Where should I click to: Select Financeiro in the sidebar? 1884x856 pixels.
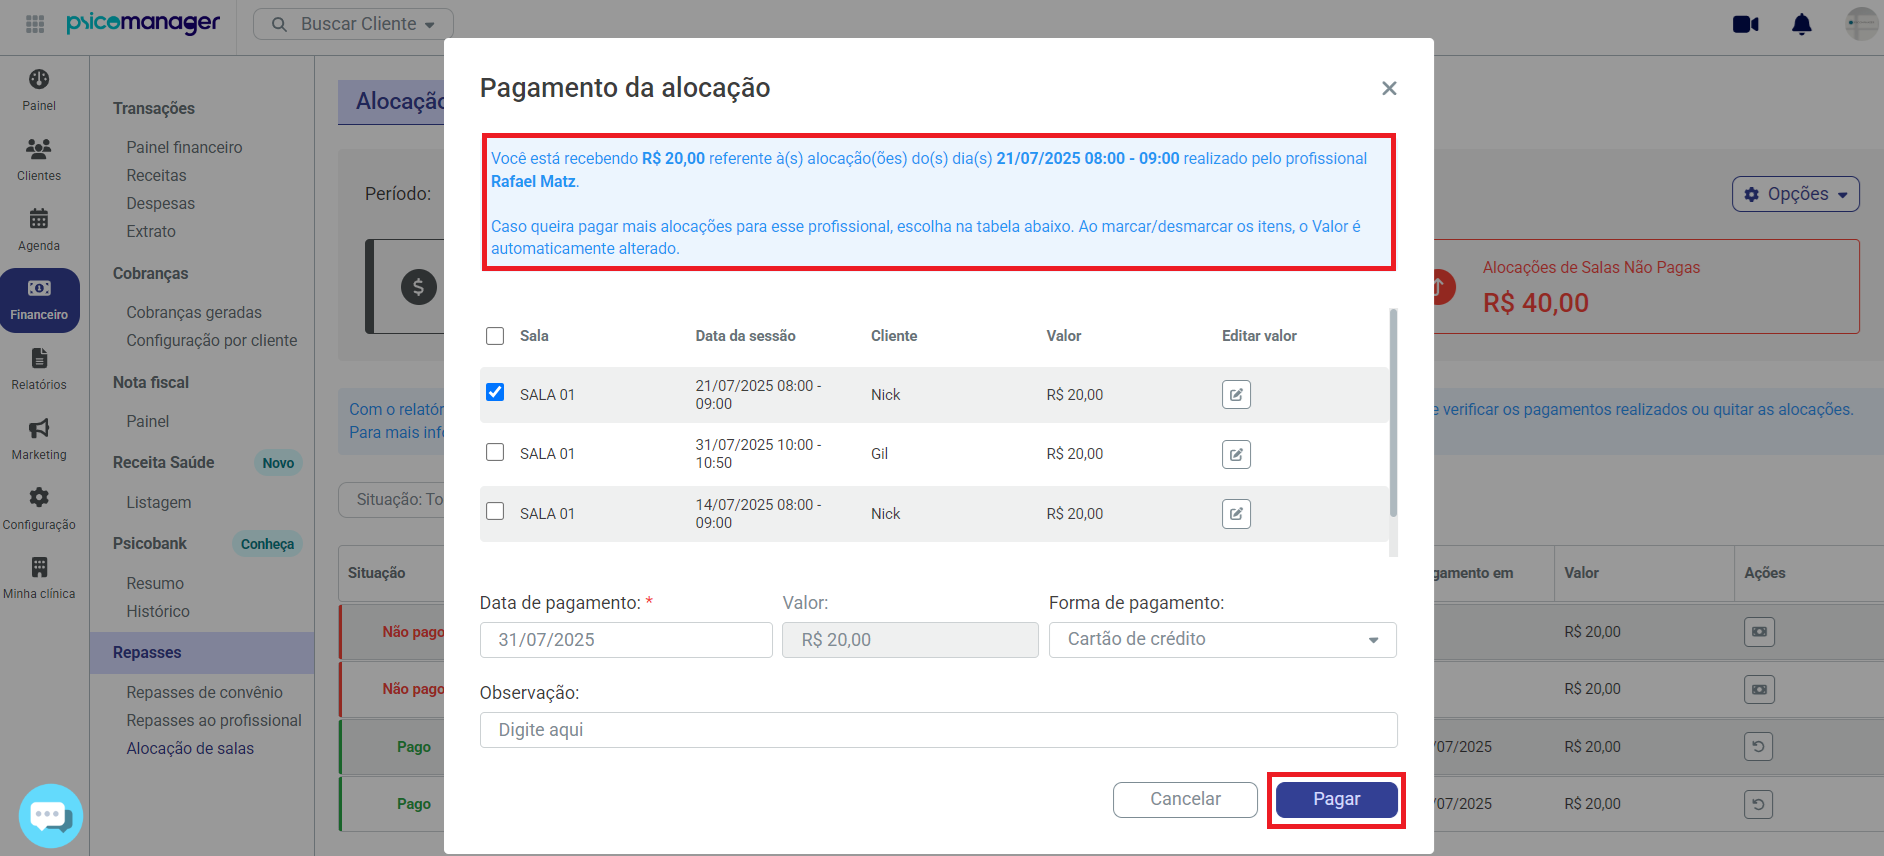[x=39, y=300]
